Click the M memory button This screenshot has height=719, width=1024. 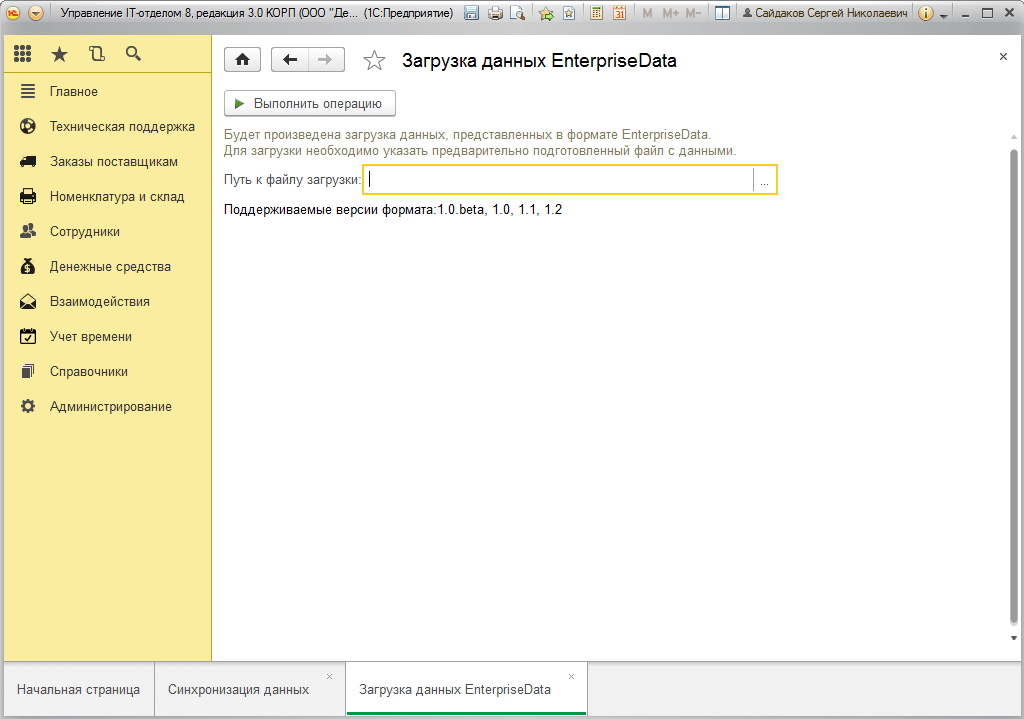pos(647,13)
